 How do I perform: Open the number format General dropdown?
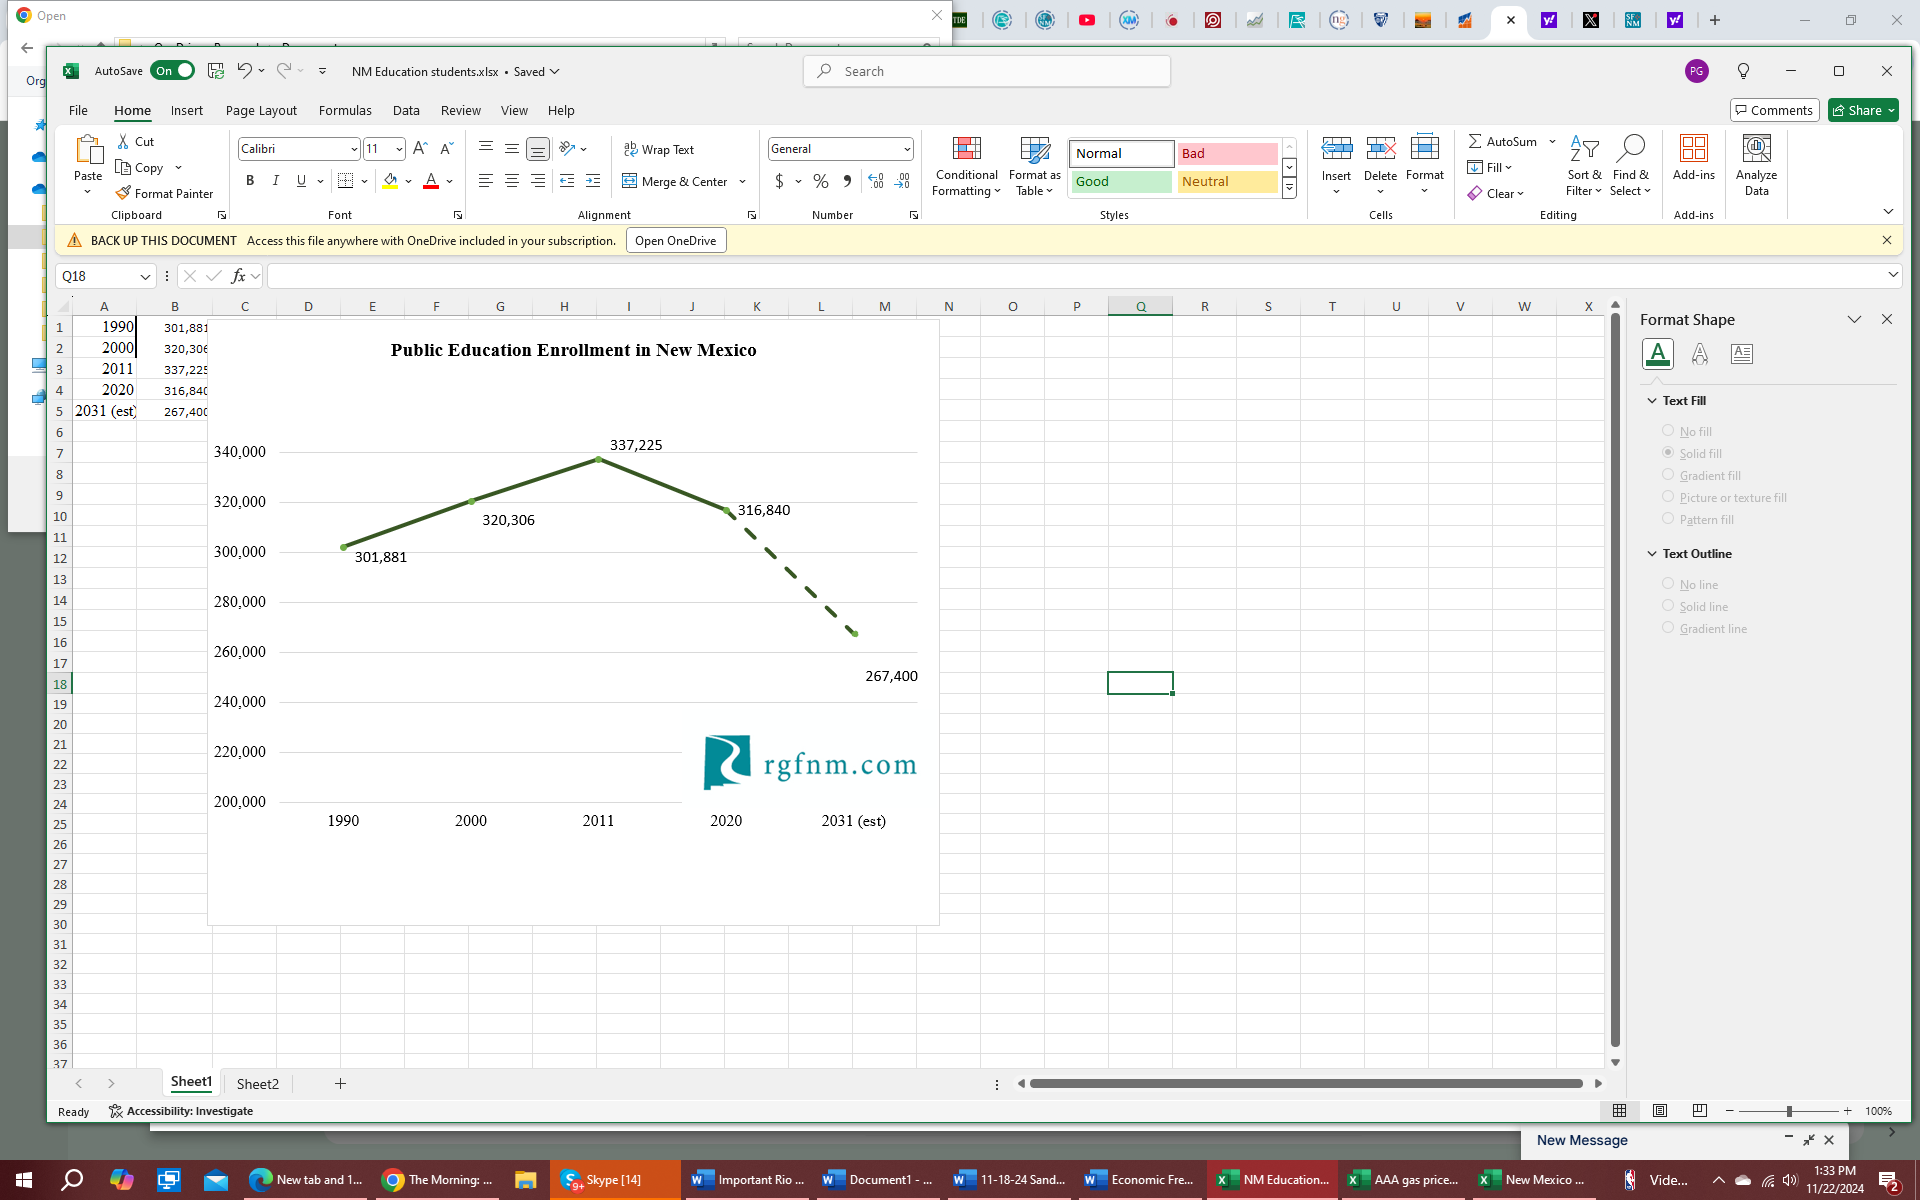tap(907, 149)
